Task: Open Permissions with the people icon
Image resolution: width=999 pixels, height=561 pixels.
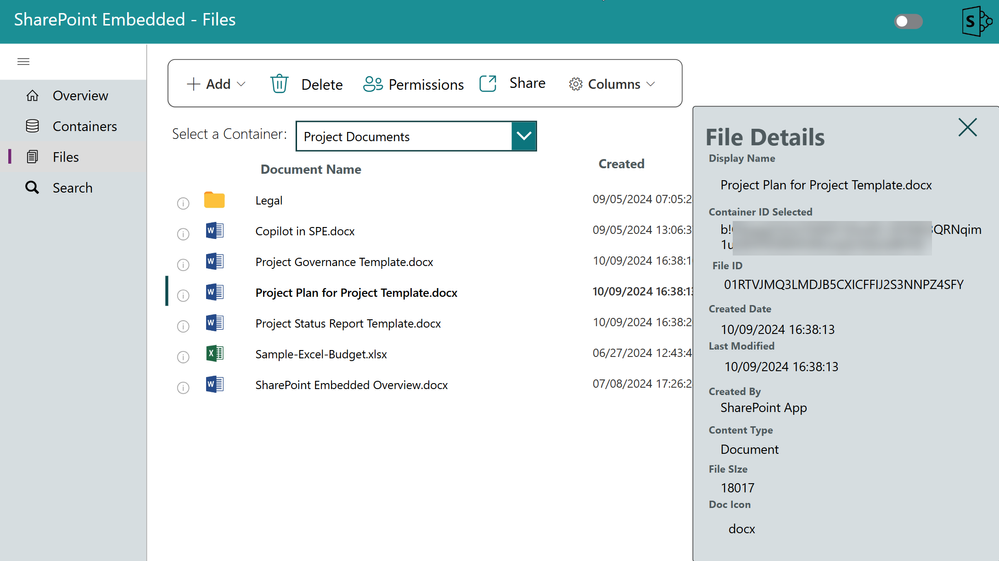Action: pyautogui.click(x=373, y=84)
